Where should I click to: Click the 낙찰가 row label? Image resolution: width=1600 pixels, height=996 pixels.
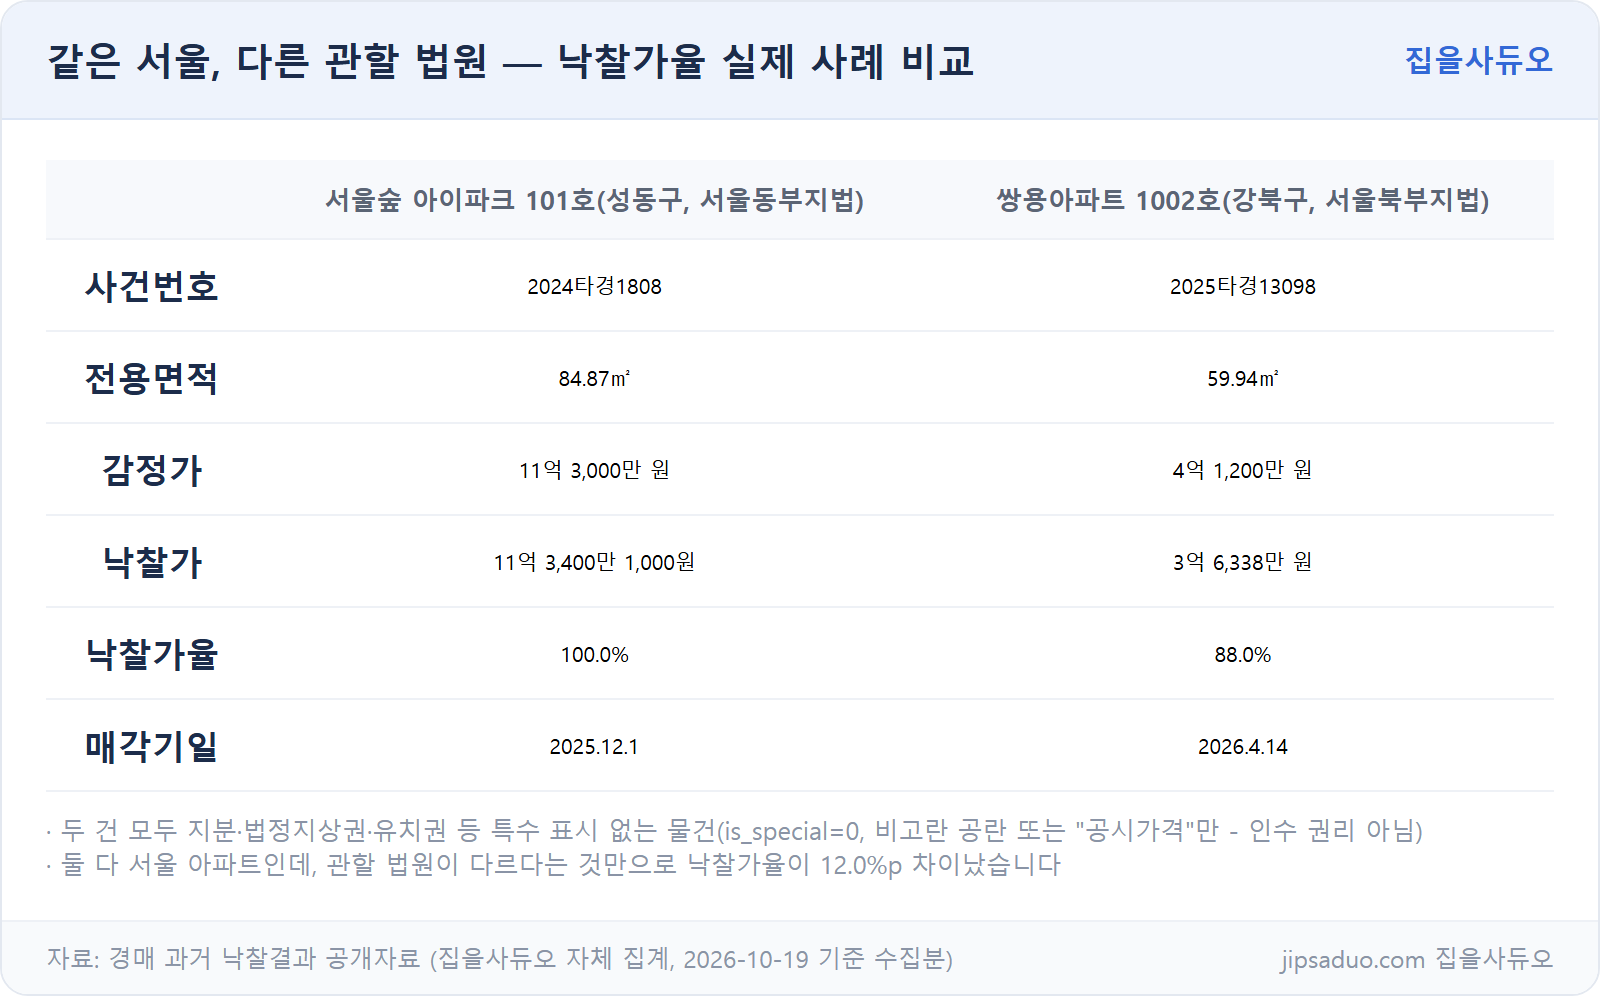pos(152,562)
